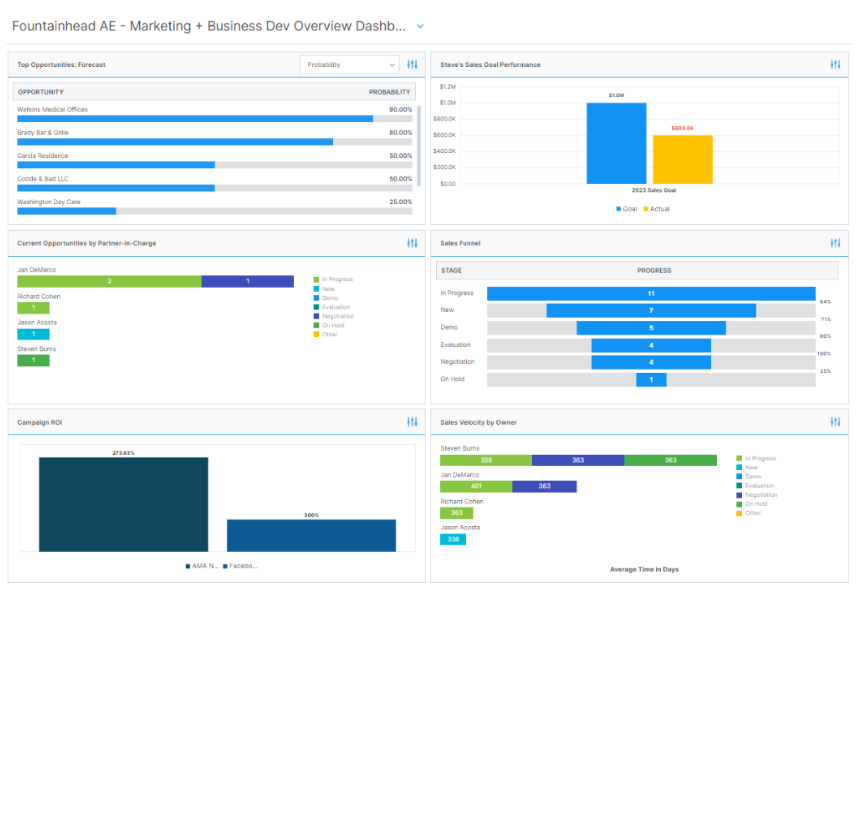Open Sales Funnel panel settings icon

(x=835, y=243)
